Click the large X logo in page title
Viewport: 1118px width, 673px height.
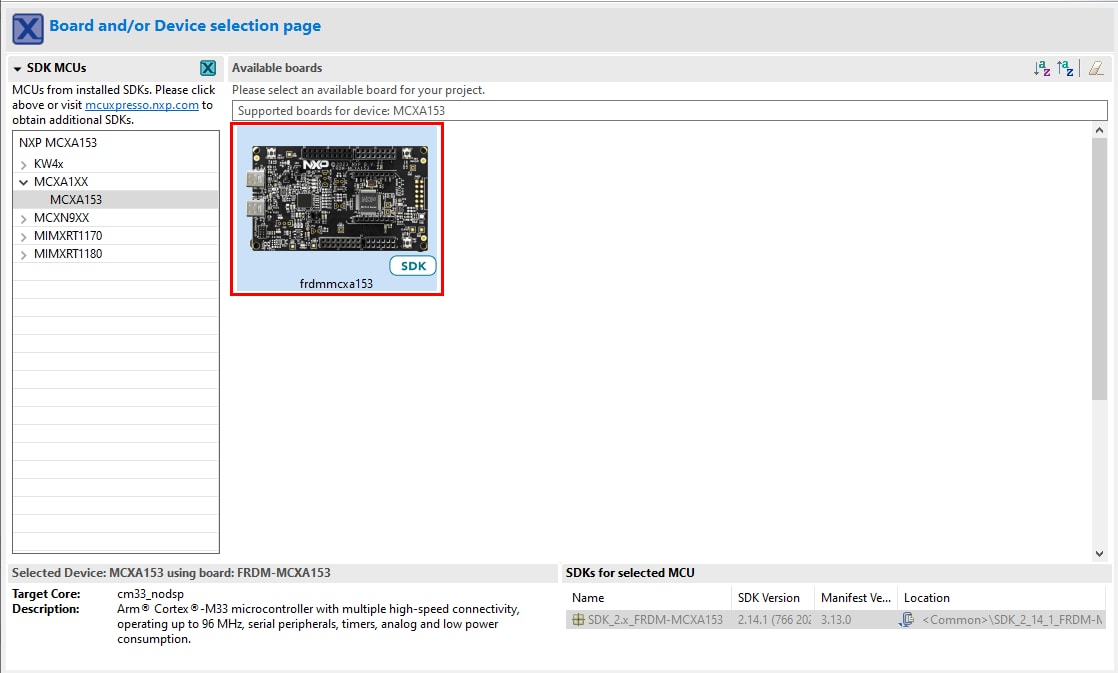(x=27, y=27)
